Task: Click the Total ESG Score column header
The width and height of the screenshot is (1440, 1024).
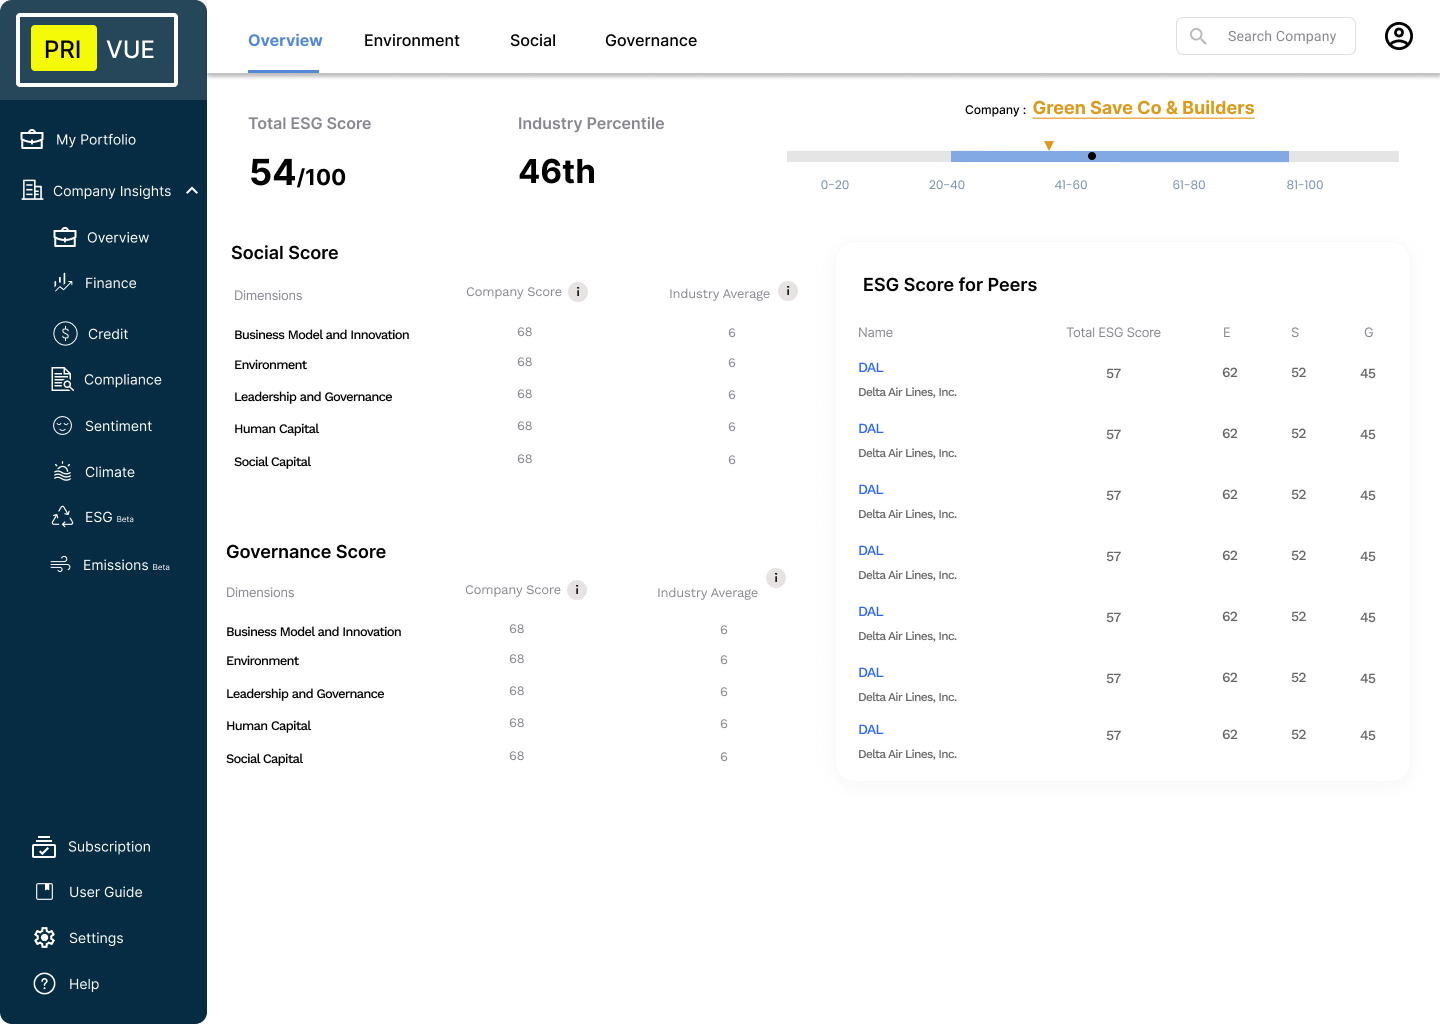Action: pyautogui.click(x=1113, y=332)
